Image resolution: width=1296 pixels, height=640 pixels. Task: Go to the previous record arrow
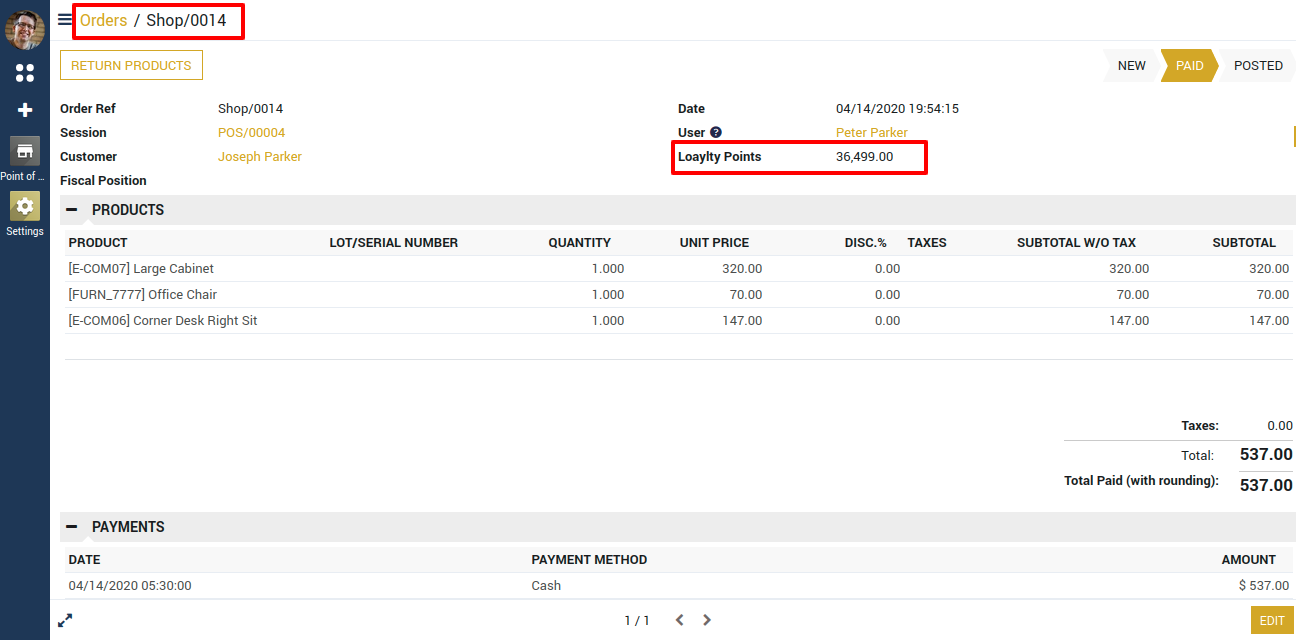point(680,620)
